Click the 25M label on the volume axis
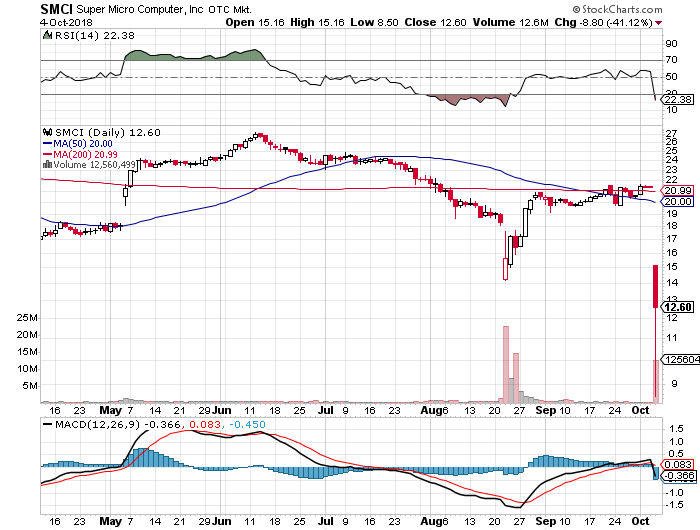The height and width of the screenshot is (530, 700). [27, 318]
